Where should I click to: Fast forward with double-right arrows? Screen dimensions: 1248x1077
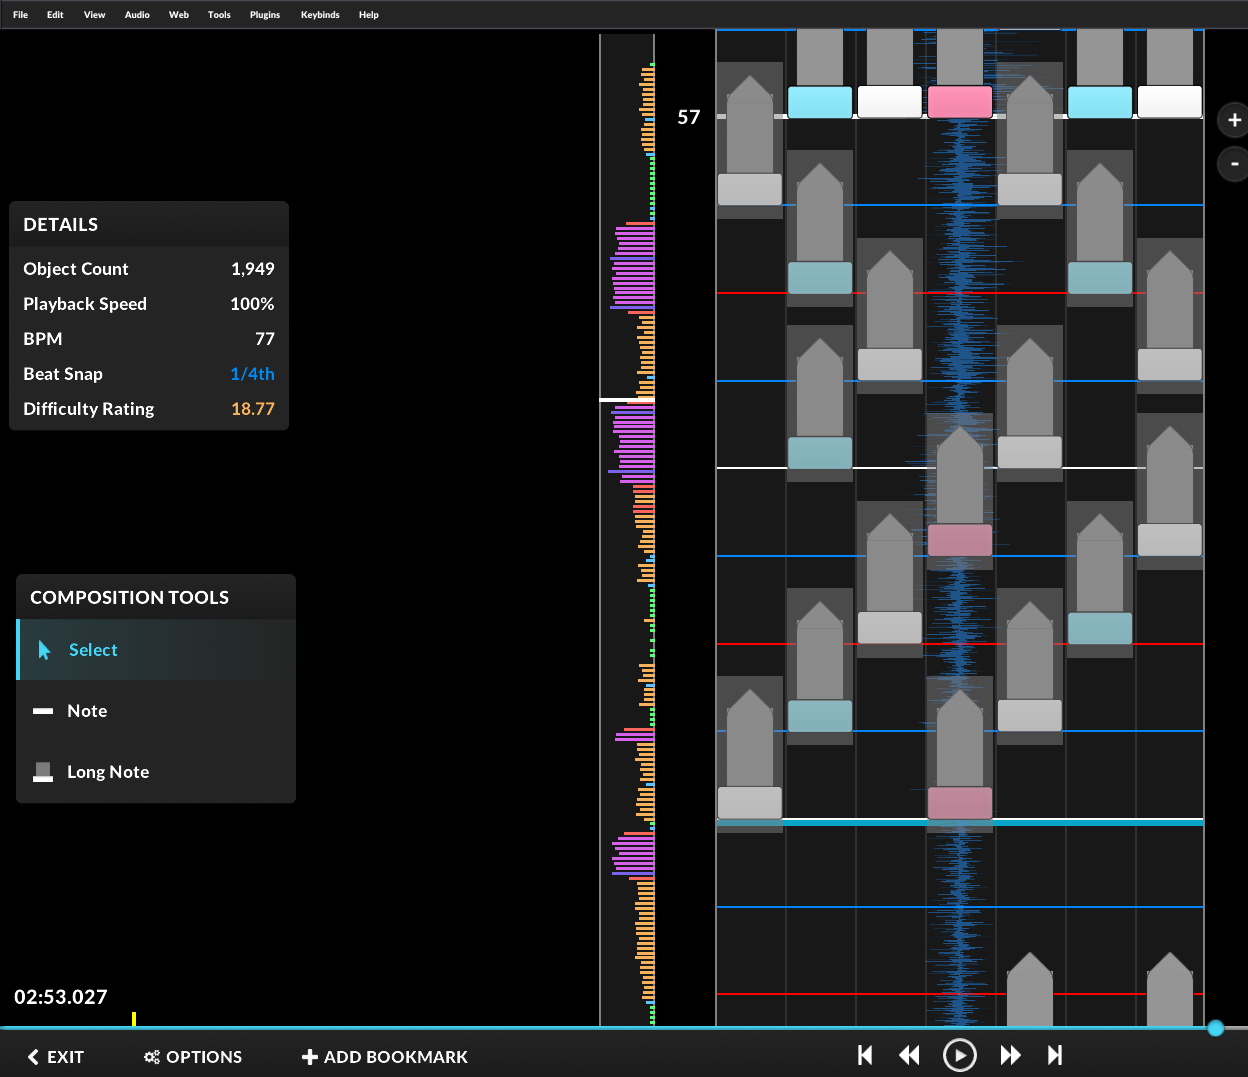click(x=1010, y=1055)
